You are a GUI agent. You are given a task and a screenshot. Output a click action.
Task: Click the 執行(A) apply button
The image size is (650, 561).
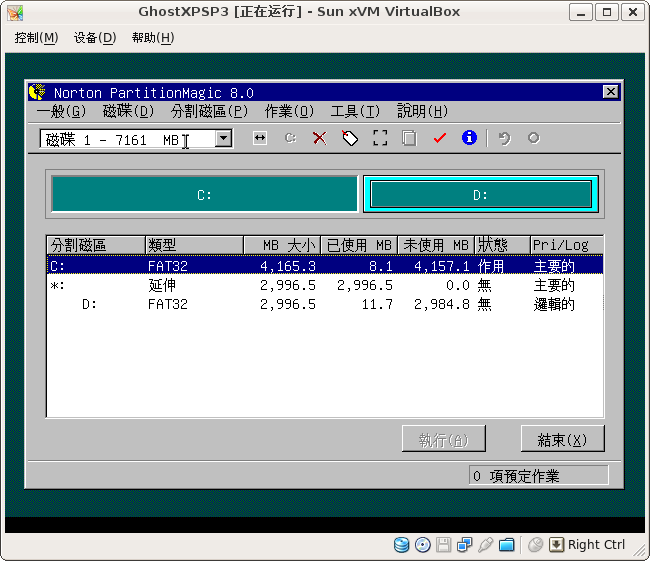tap(444, 439)
